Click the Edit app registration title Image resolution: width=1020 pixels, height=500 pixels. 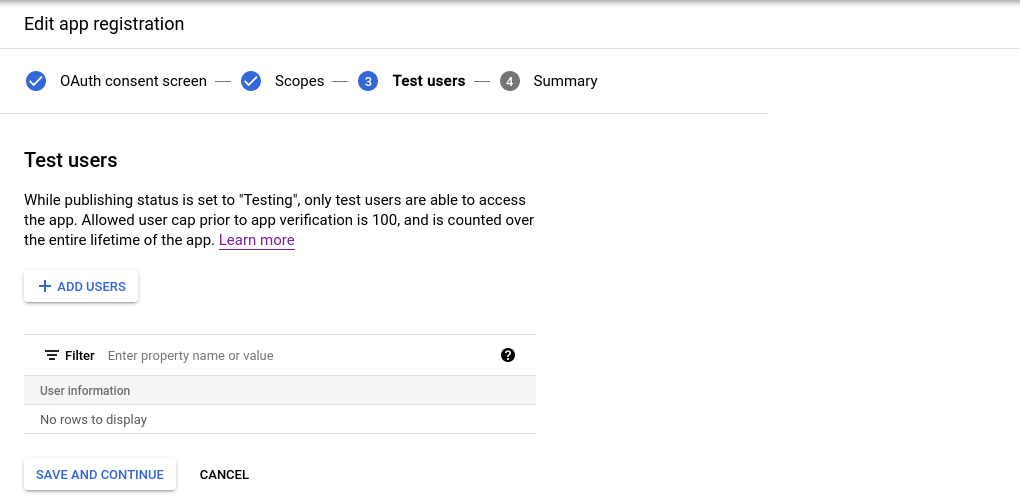pos(104,24)
